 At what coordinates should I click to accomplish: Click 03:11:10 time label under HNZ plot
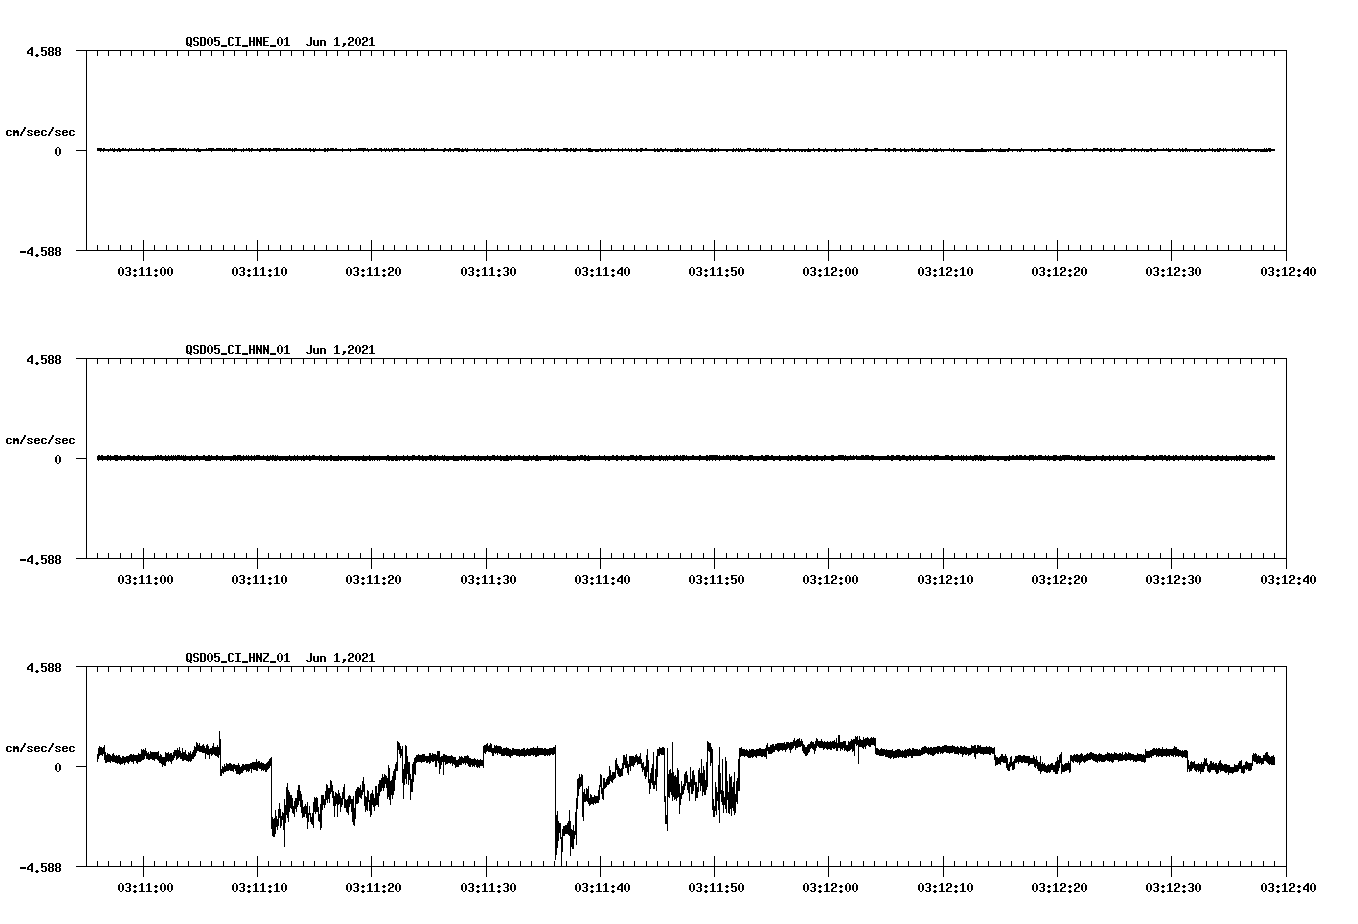click(x=260, y=887)
